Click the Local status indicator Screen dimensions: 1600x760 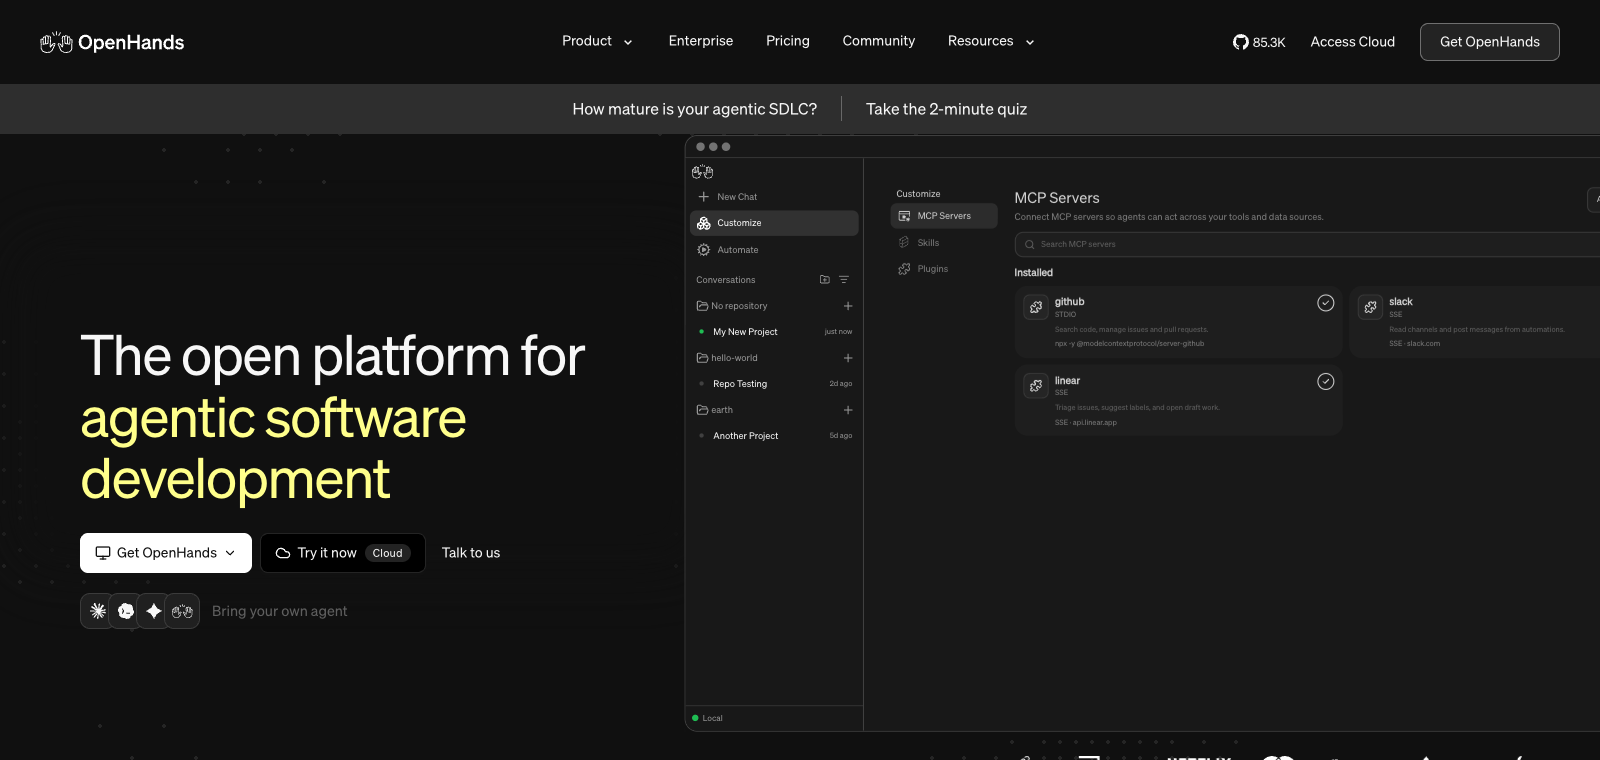pos(707,718)
